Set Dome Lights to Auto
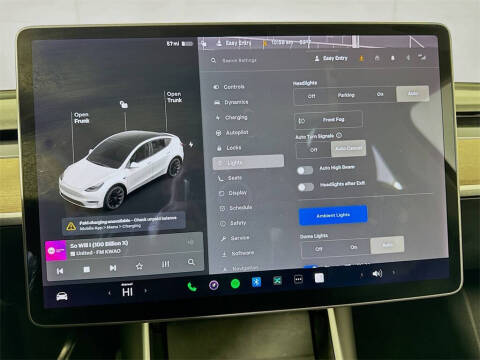This screenshot has width=480, height=360. (x=387, y=245)
